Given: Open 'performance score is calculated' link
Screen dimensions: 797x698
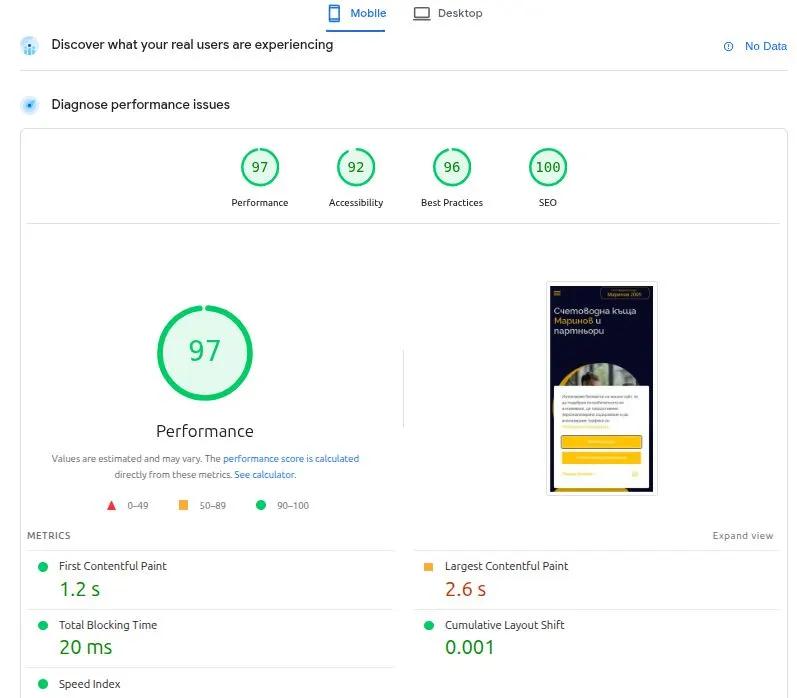Looking at the screenshot, I should pos(291,459).
